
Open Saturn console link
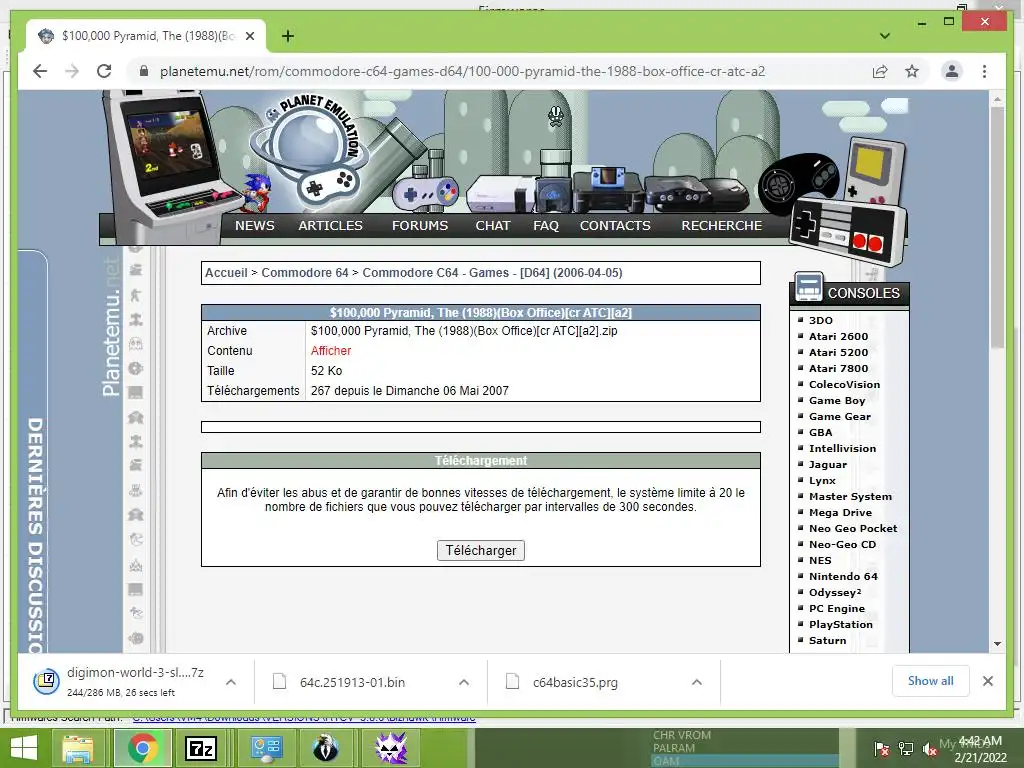click(x=827, y=641)
